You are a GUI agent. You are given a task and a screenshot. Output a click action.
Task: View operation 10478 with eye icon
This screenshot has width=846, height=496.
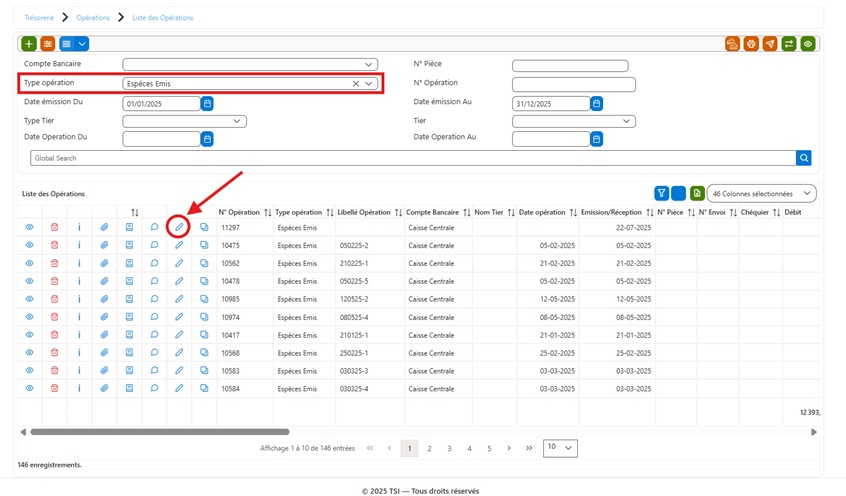click(x=30, y=281)
